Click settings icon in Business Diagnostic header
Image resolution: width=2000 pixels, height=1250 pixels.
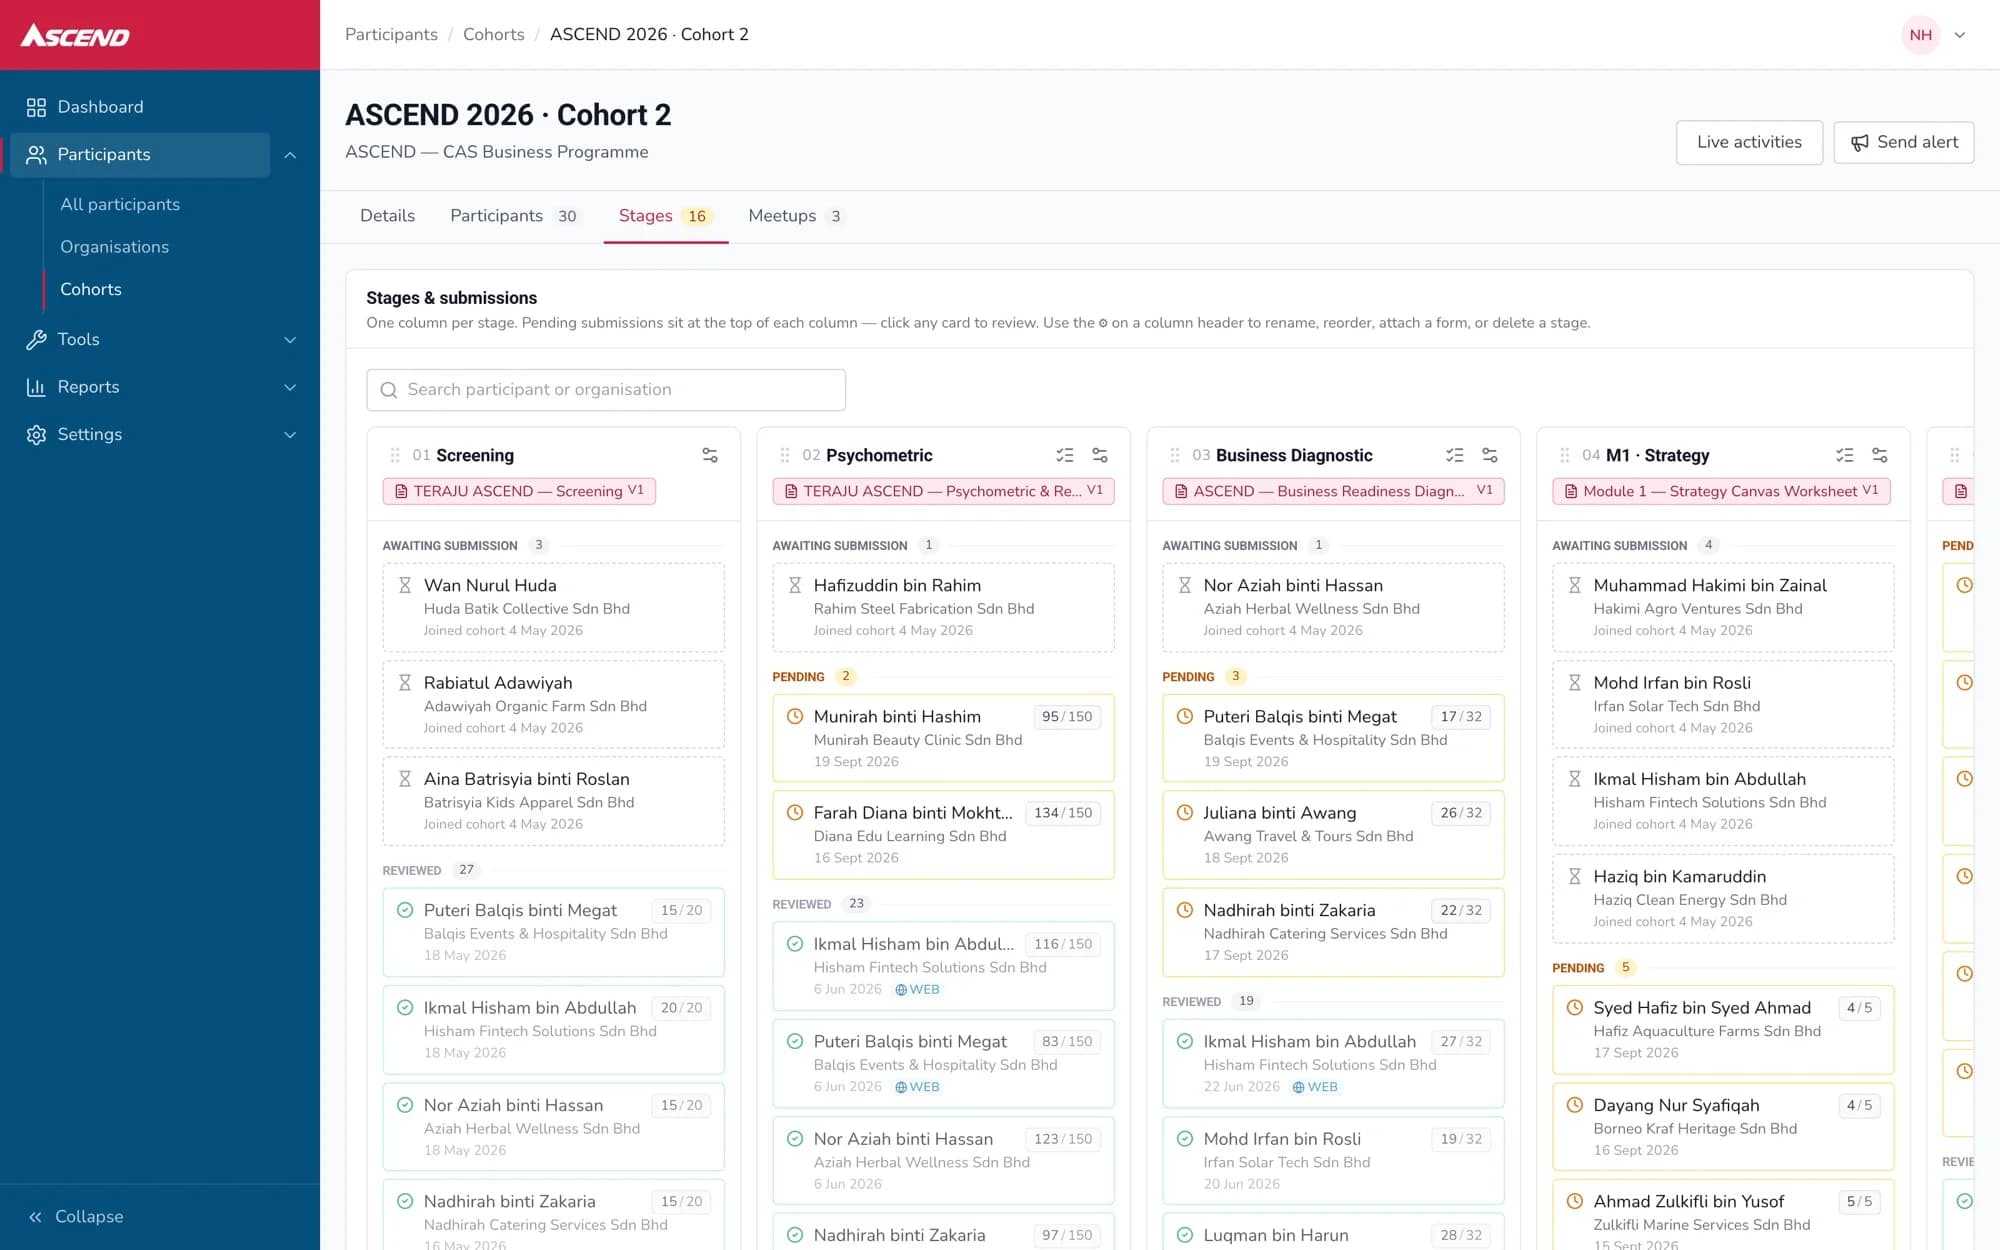1490,455
